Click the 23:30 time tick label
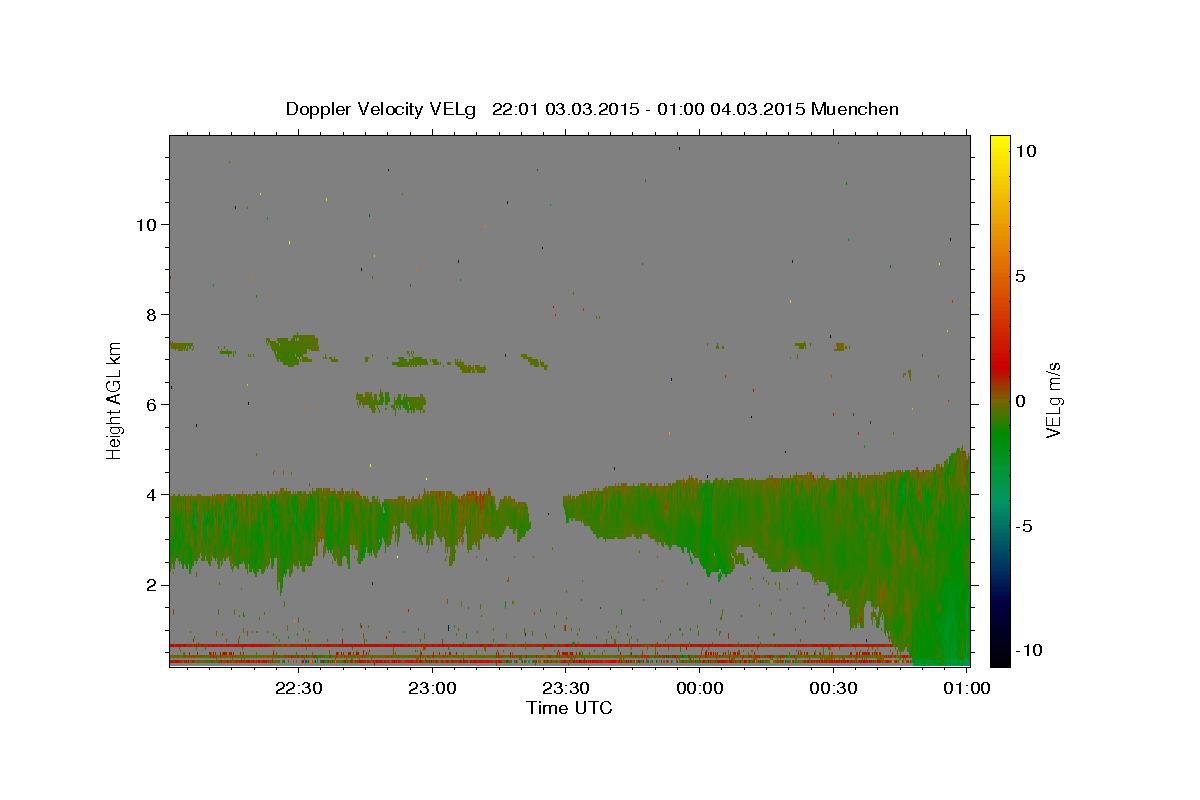Screen dimensions: 1200x800 coord(566,688)
